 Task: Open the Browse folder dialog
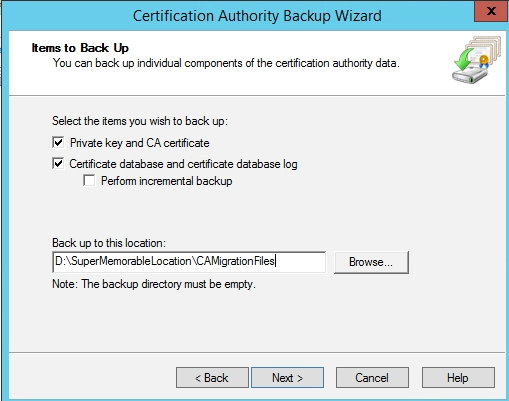pyautogui.click(x=371, y=262)
